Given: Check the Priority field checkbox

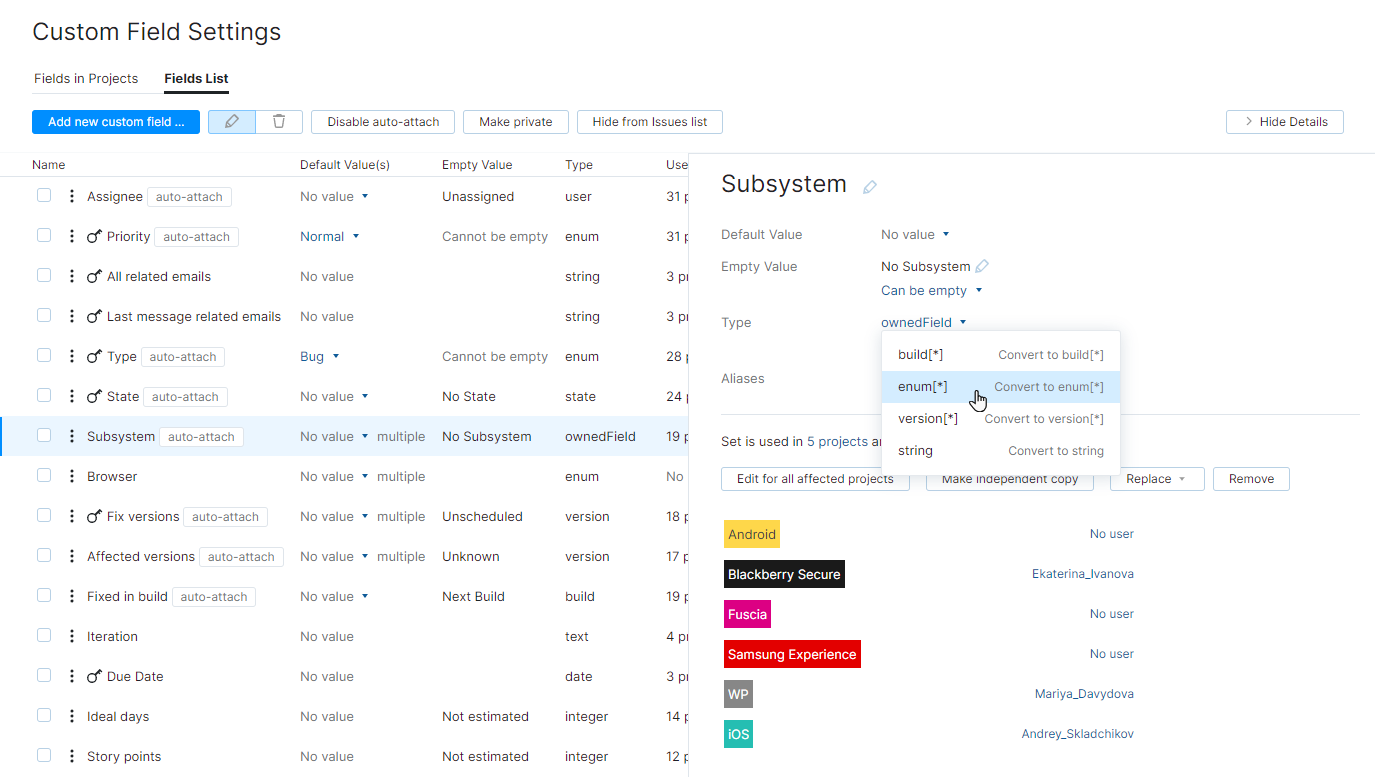Looking at the screenshot, I should point(44,236).
